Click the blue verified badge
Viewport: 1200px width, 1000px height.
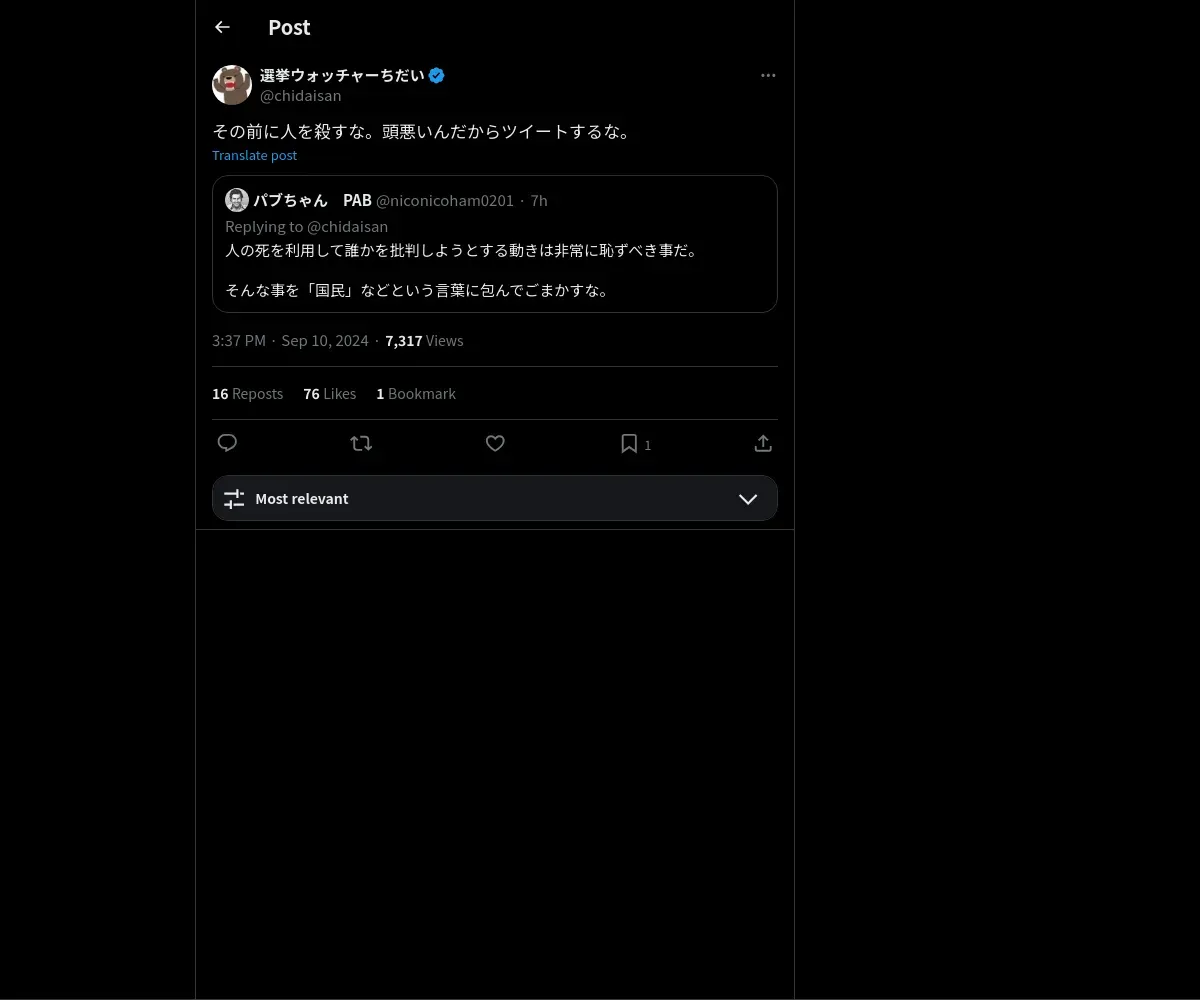click(x=437, y=75)
